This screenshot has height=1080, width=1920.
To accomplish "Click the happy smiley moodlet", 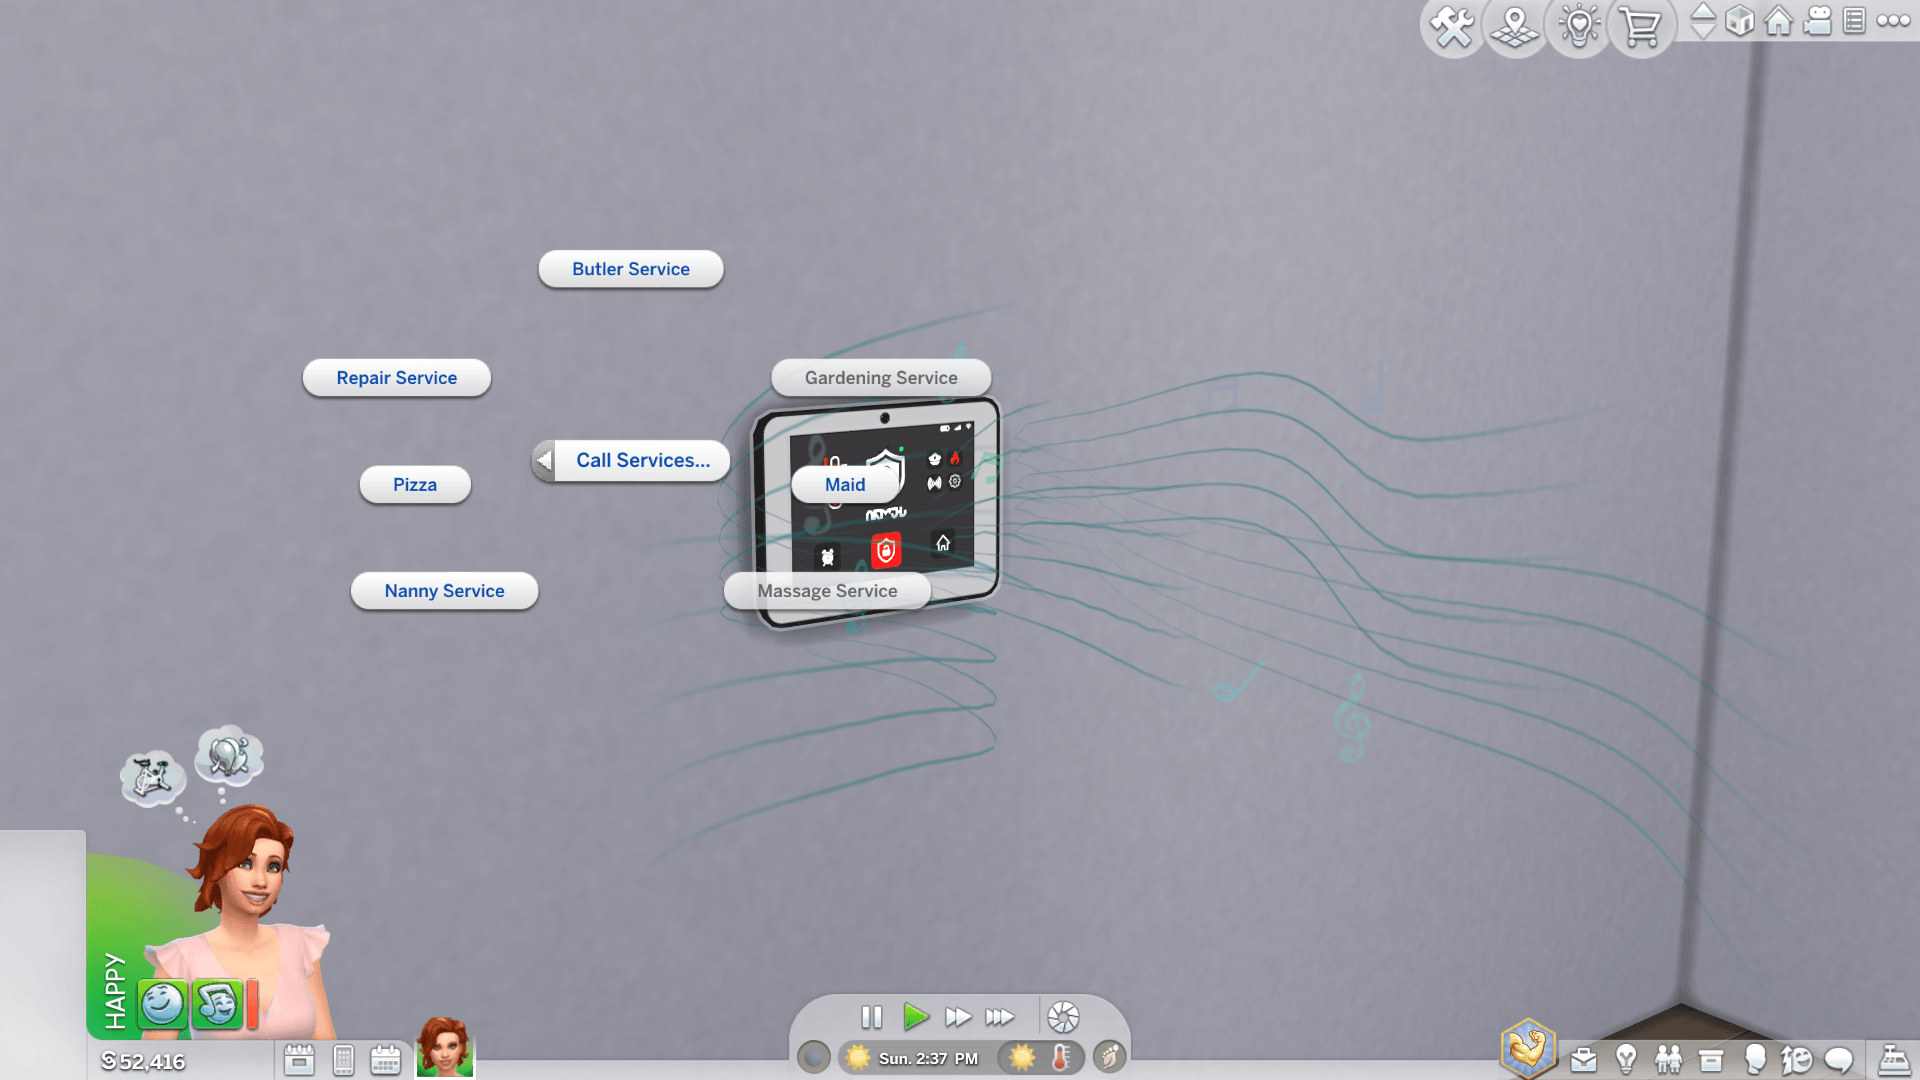I will point(162,1004).
